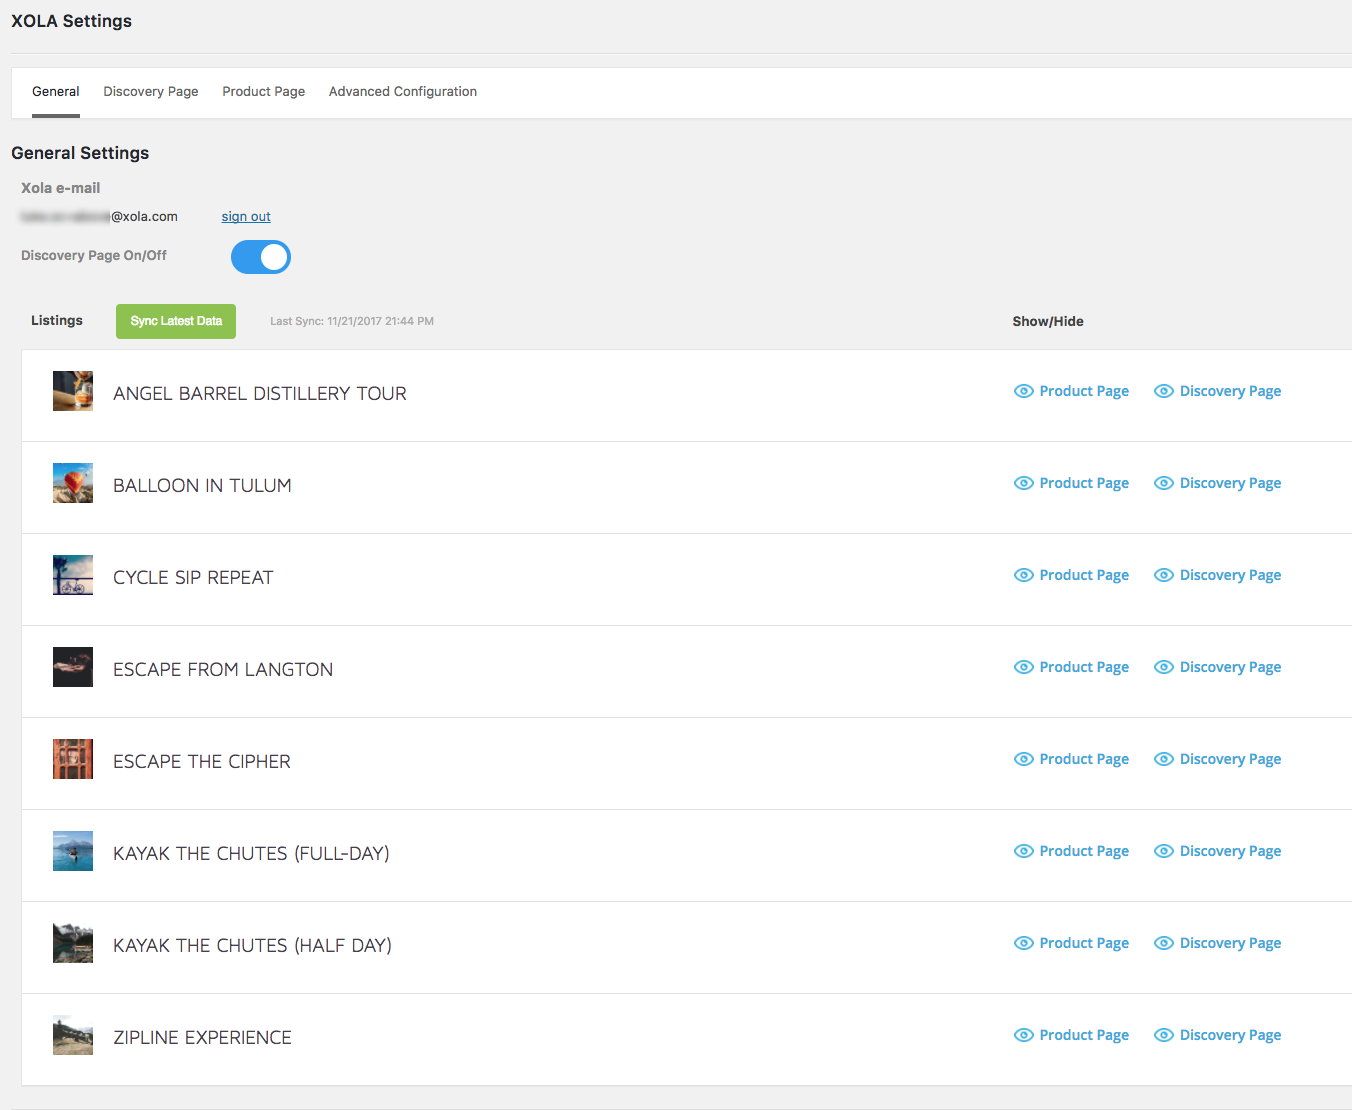Hide Product Page for Balloon in Tulum
The width and height of the screenshot is (1352, 1110).
click(1071, 483)
